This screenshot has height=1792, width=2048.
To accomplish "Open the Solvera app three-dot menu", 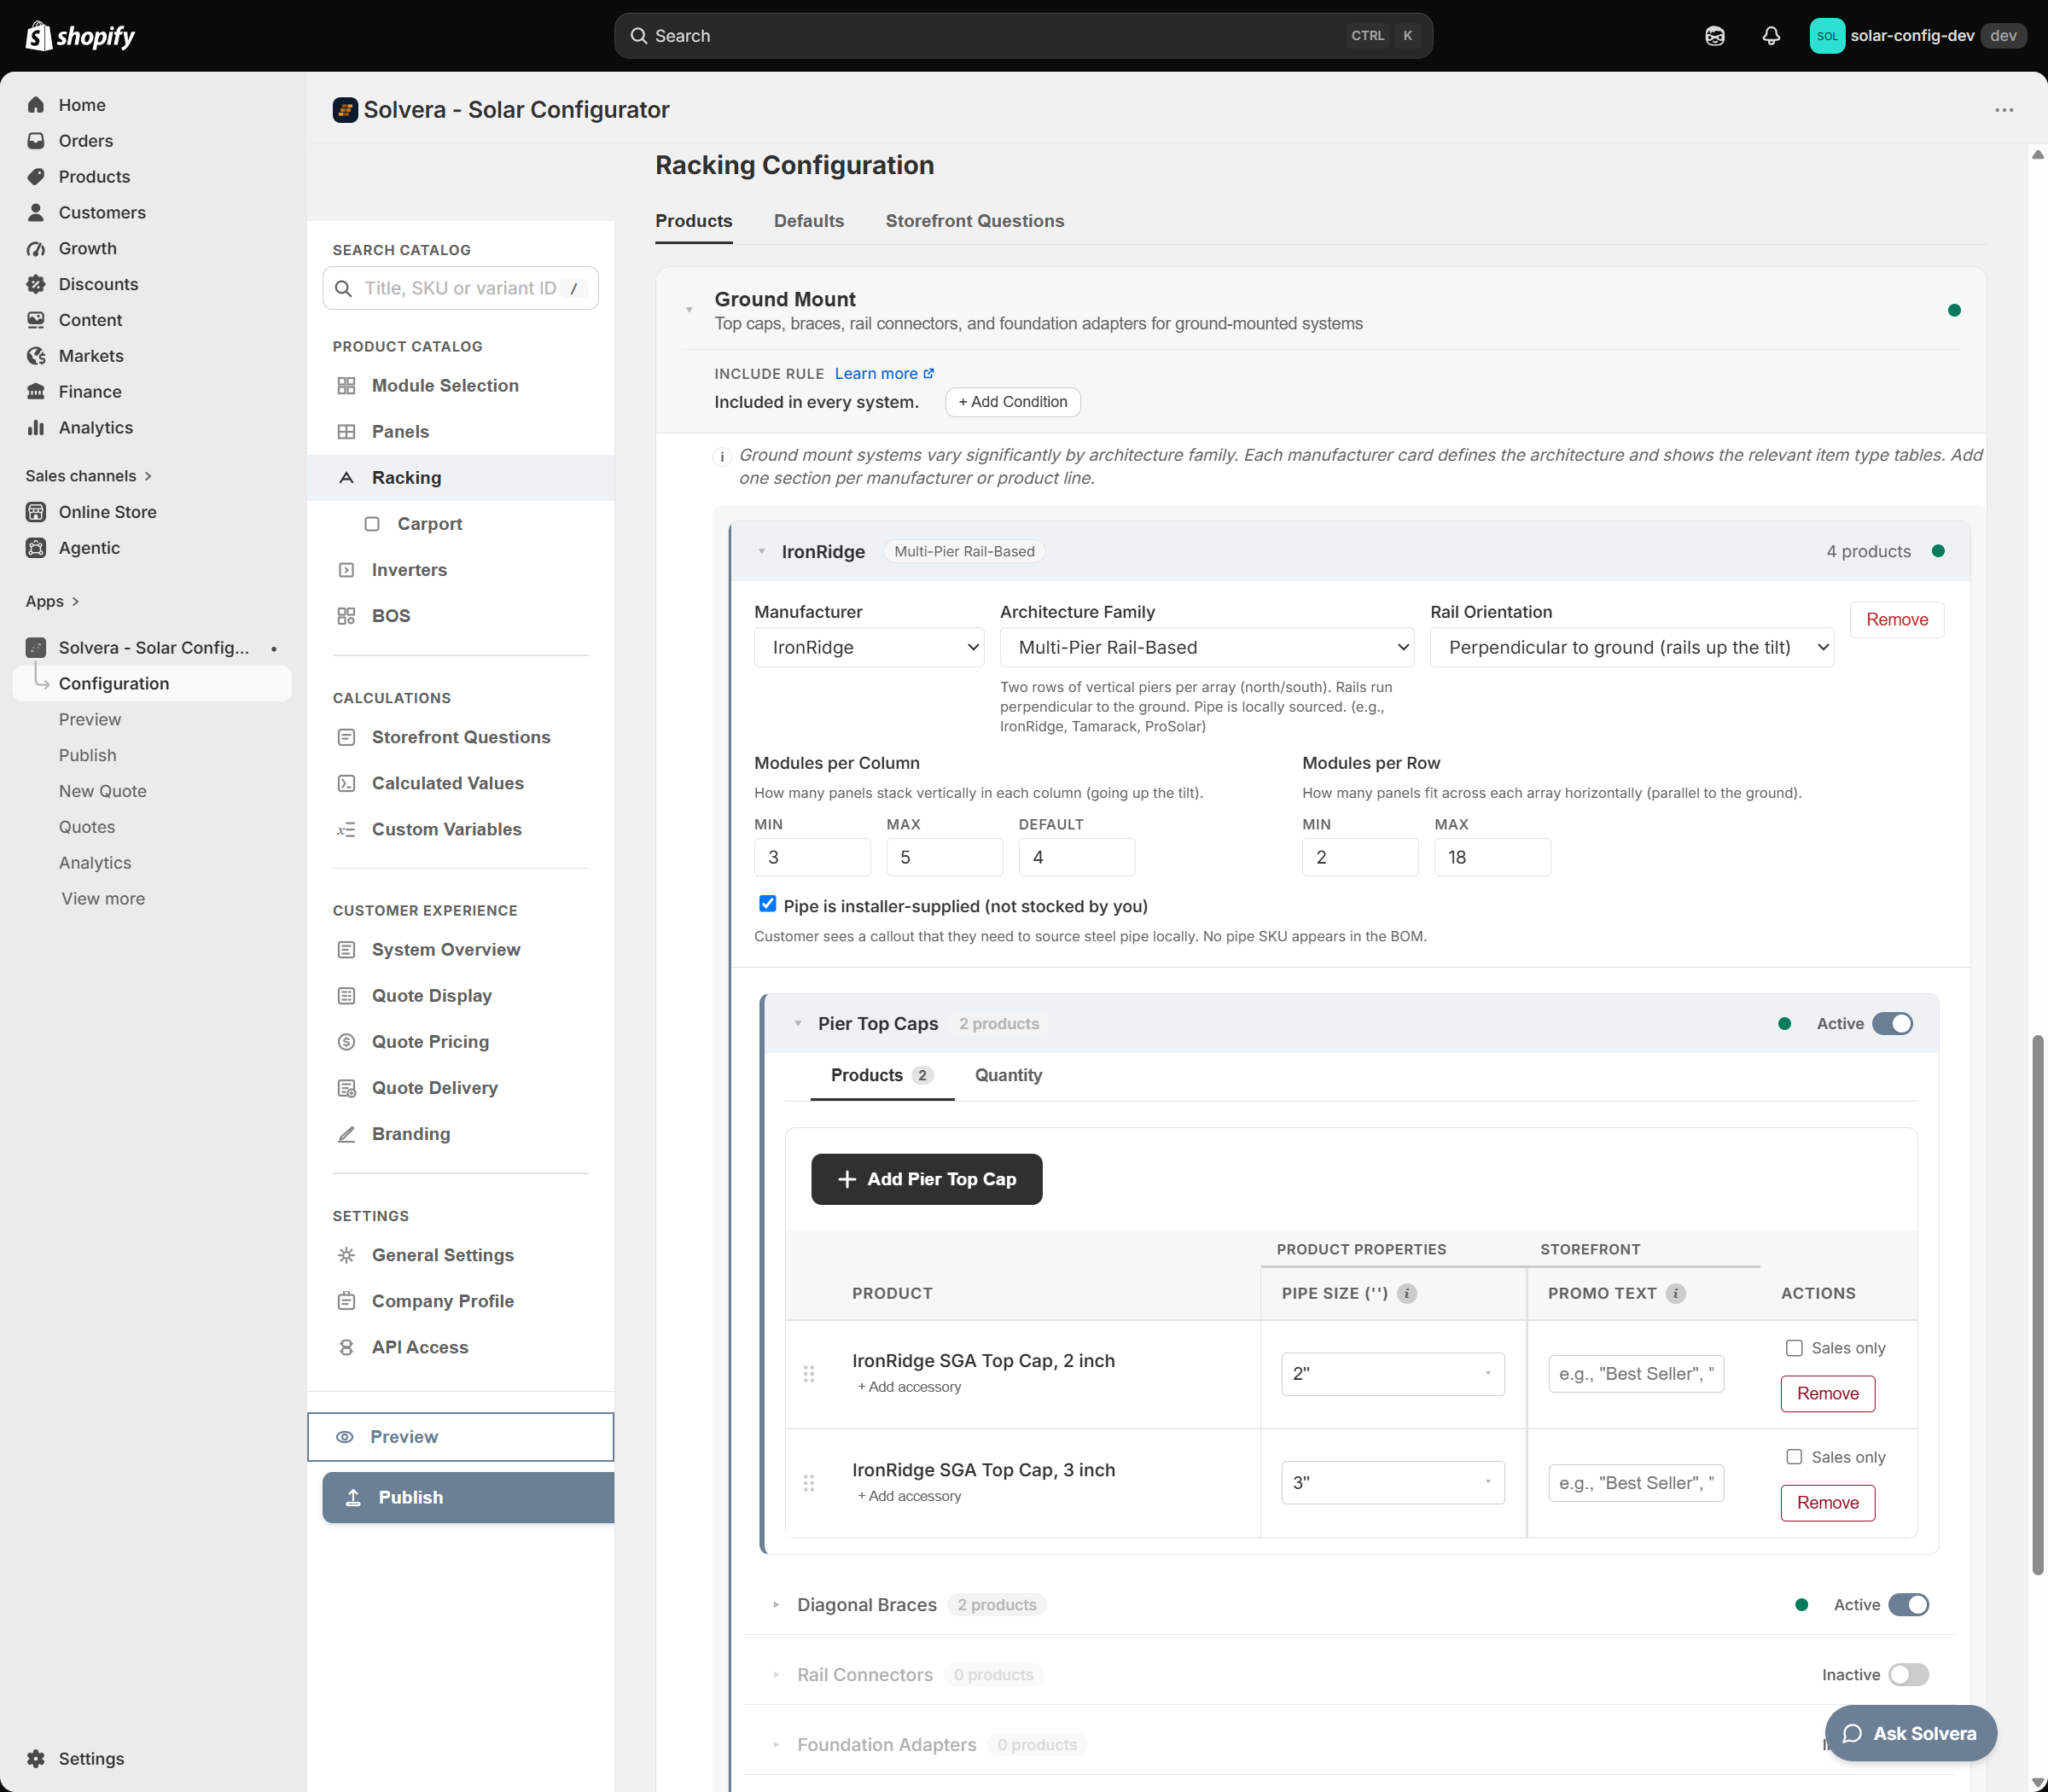I will [x=2004, y=110].
